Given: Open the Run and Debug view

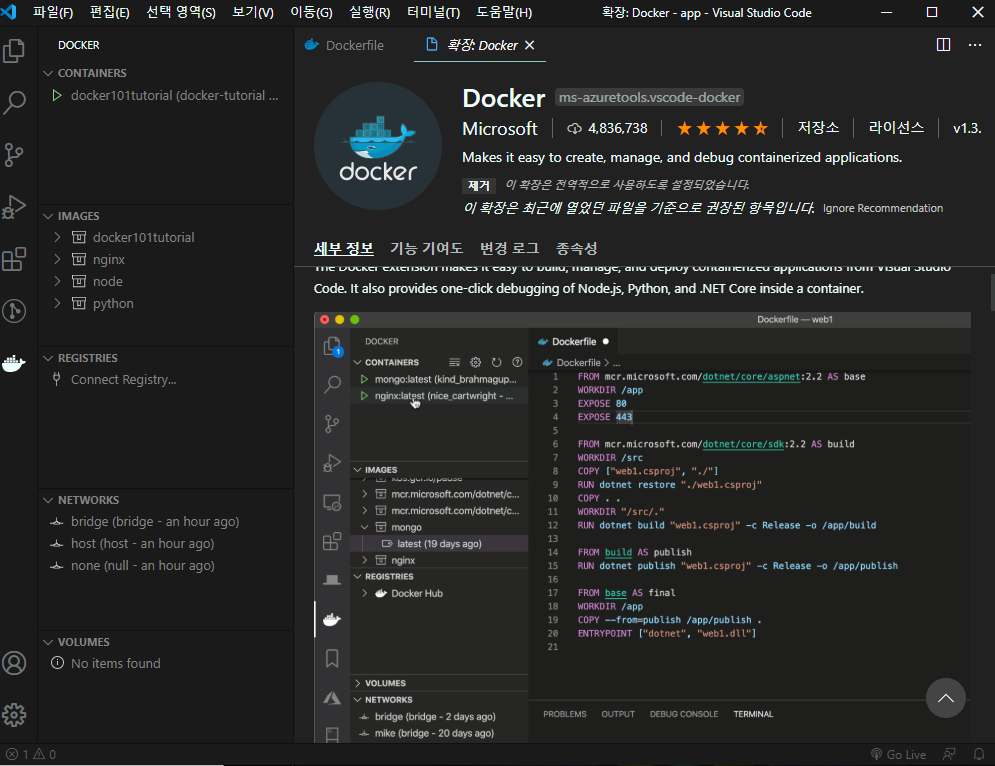Looking at the screenshot, I should click(14, 206).
